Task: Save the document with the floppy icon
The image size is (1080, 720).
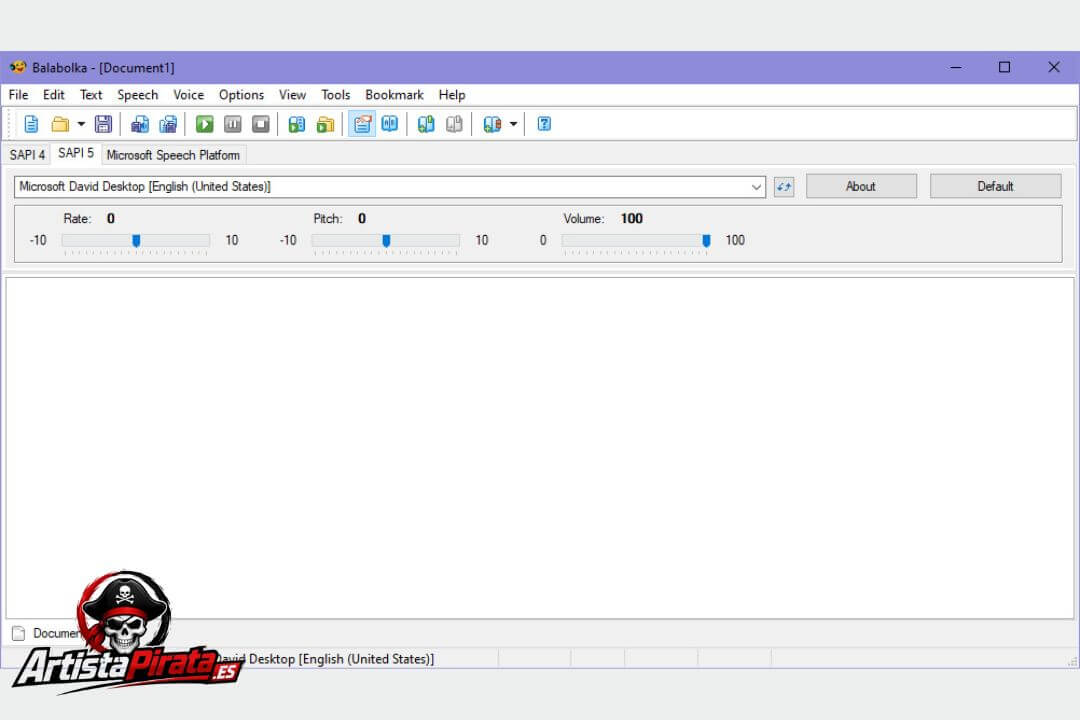Action: (103, 124)
